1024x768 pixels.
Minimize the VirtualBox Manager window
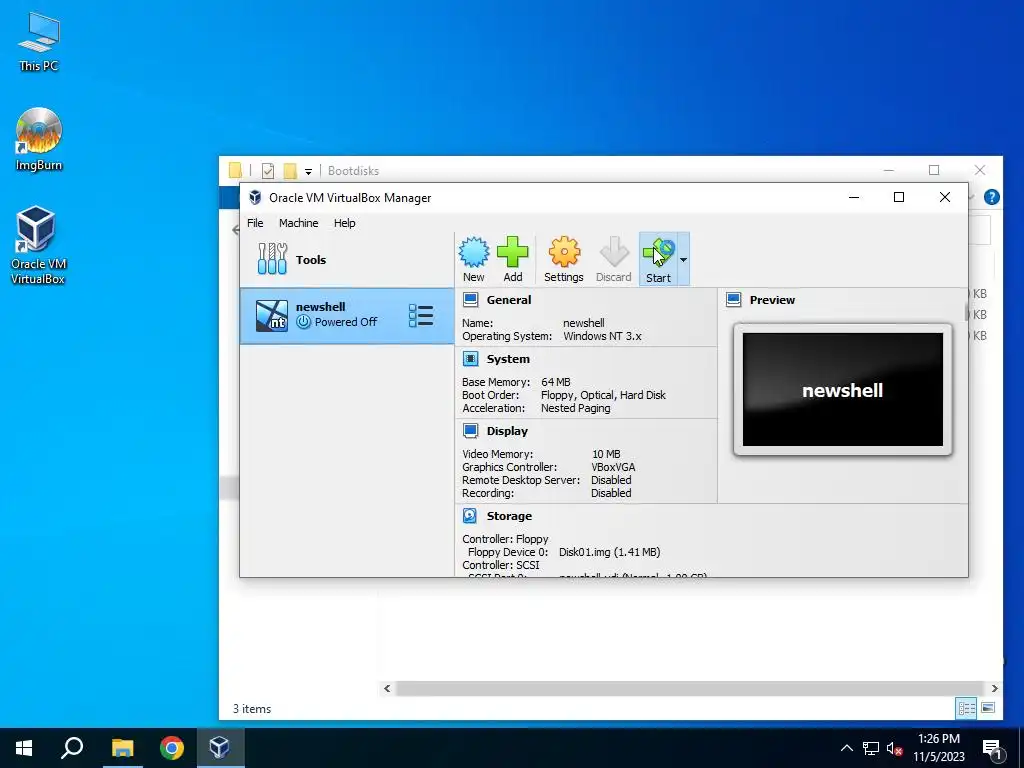click(854, 197)
